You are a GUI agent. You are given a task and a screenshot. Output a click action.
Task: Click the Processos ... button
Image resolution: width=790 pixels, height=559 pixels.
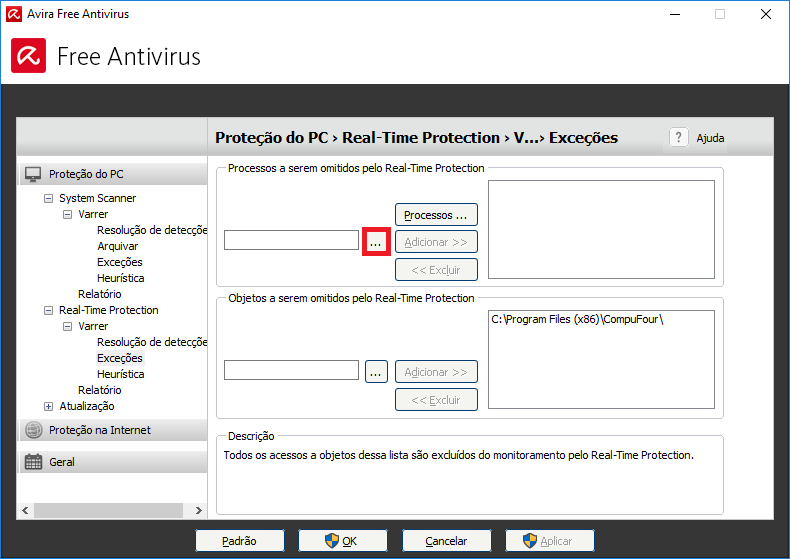click(436, 215)
